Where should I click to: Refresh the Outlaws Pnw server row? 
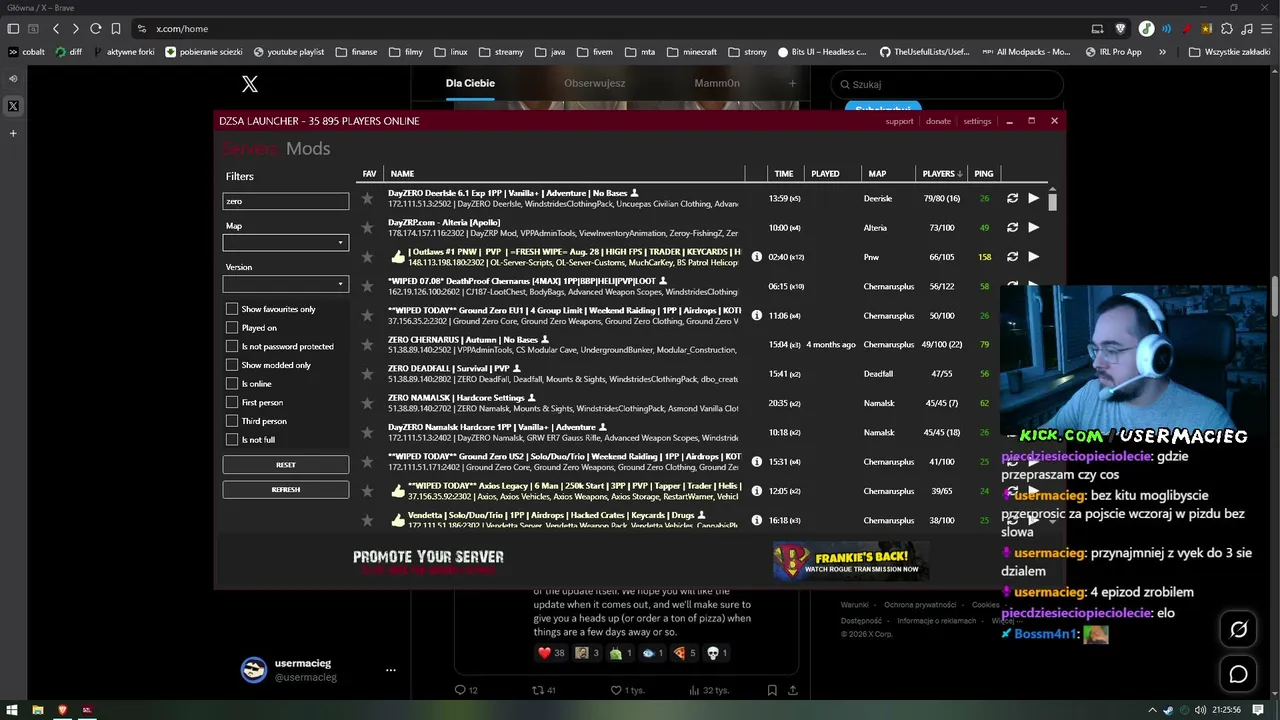pyautogui.click(x=1012, y=257)
